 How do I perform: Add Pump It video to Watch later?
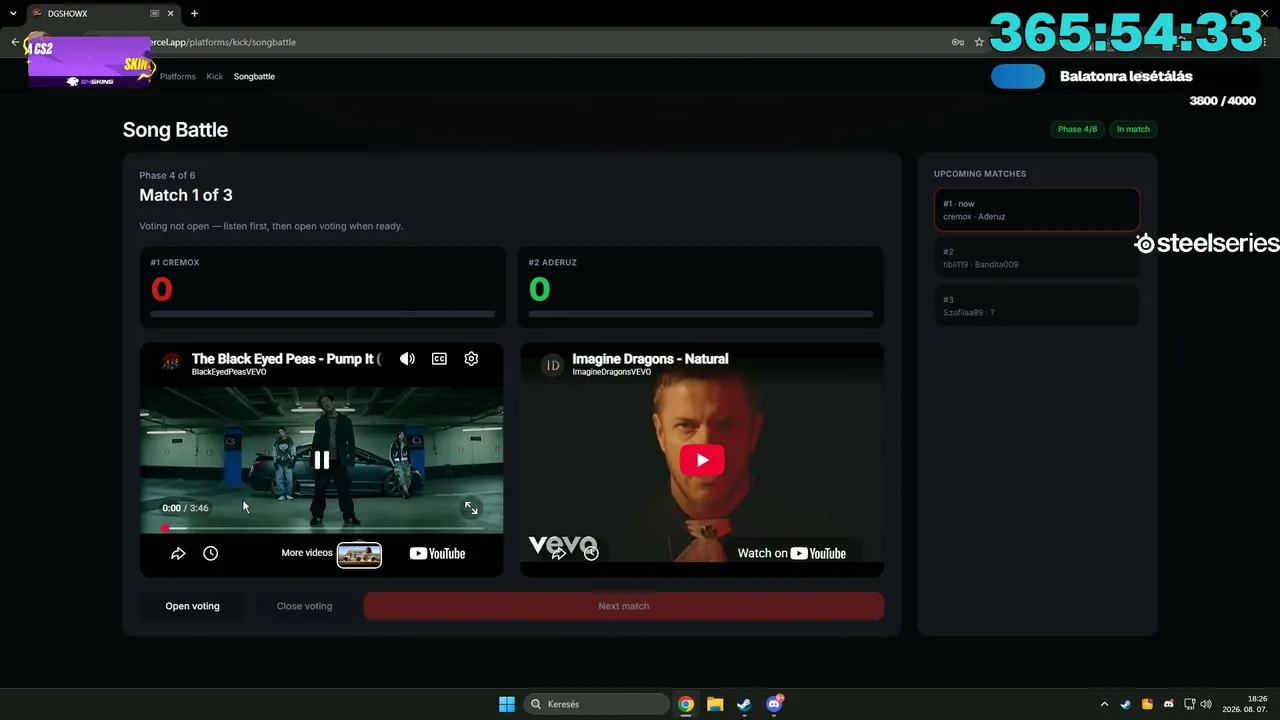pos(211,553)
